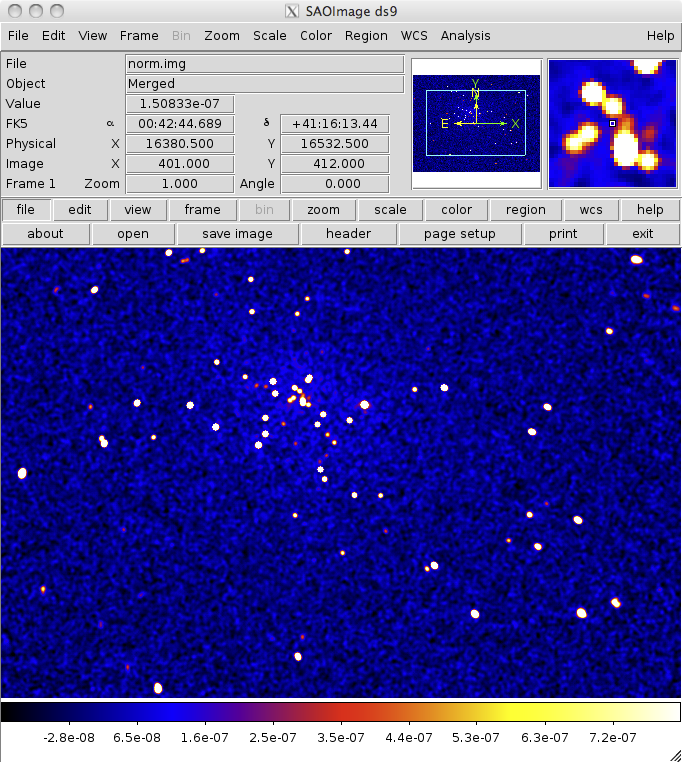Click the 'save image' button

(237, 234)
